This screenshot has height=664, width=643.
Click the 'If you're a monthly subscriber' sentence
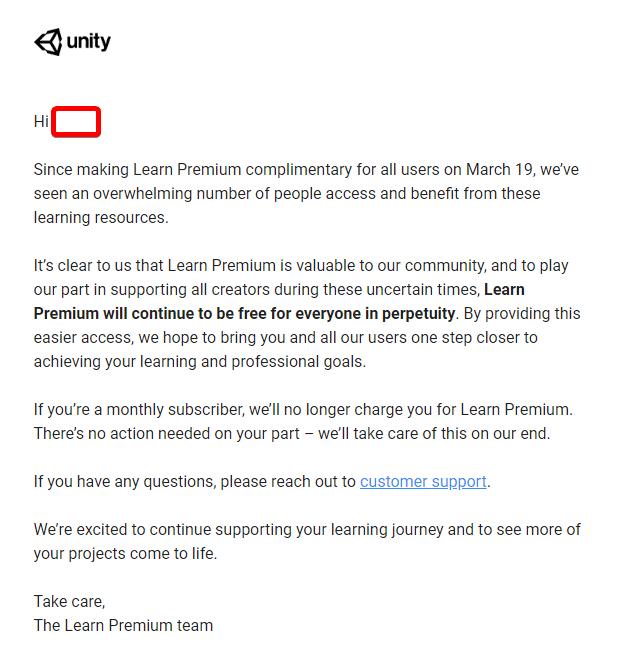[x=303, y=410]
